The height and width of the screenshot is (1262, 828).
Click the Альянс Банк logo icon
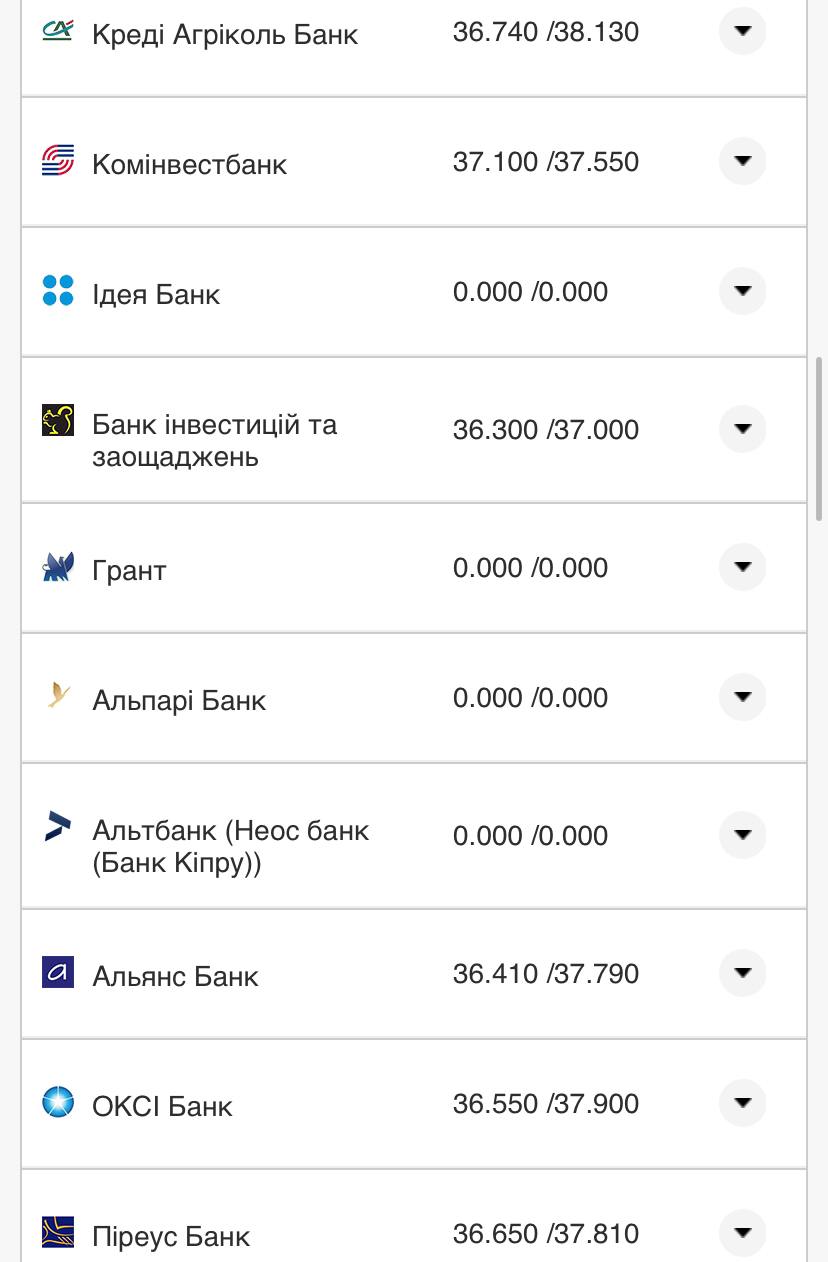[x=58, y=972]
